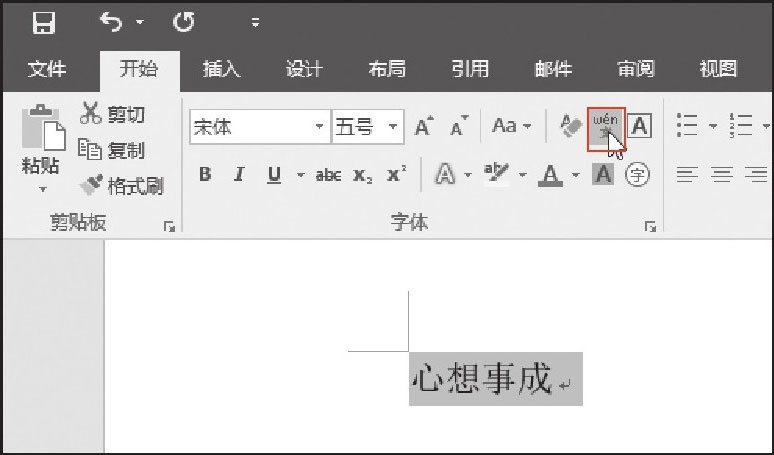Apply bullet list formatting
Screen dimensions: 774x455
coord(688,125)
